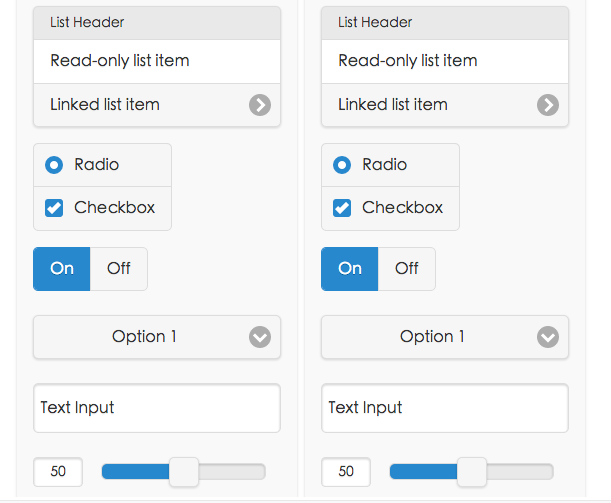
Task: Click the arrow icon on left Linked list item
Action: tap(260, 105)
